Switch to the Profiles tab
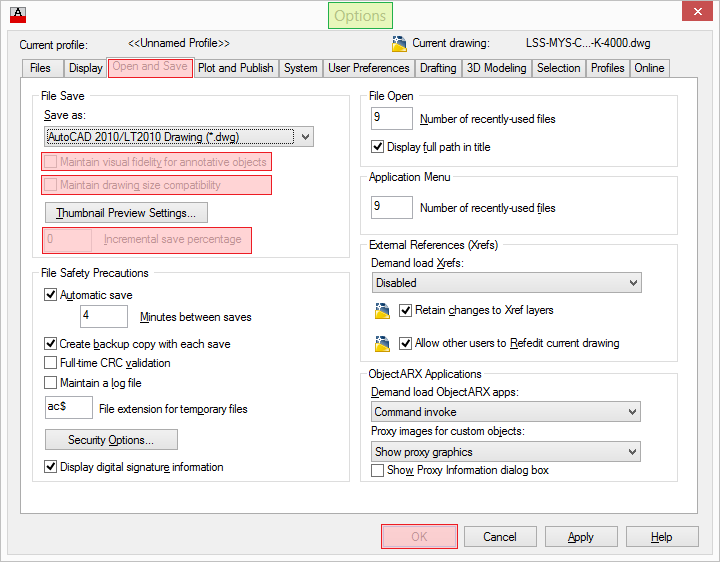 click(x=608, y=68)
